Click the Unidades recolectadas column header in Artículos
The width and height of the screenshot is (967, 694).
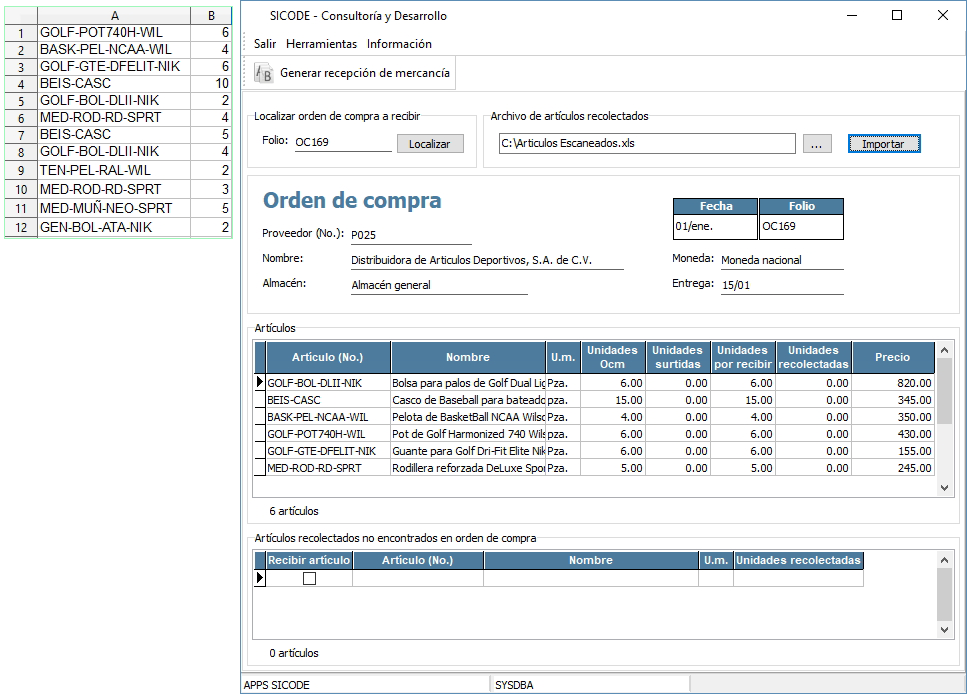(813, 357)
